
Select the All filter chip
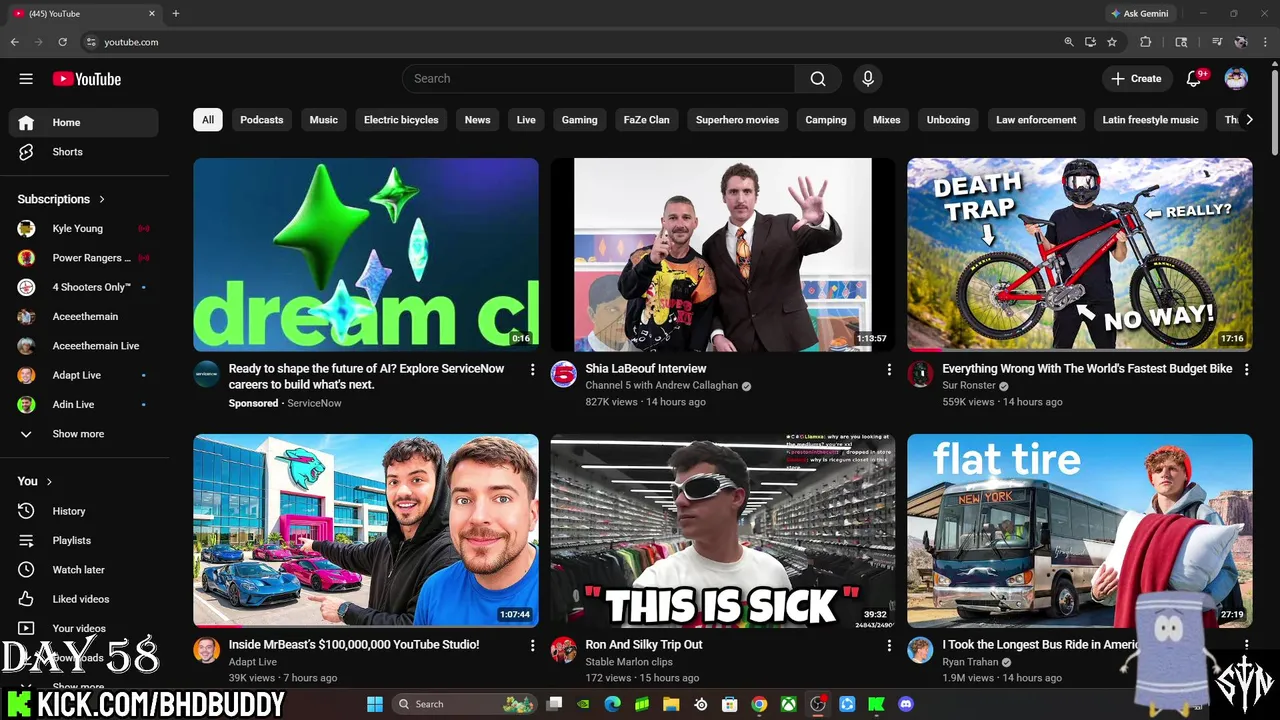(x=208, y=120)
